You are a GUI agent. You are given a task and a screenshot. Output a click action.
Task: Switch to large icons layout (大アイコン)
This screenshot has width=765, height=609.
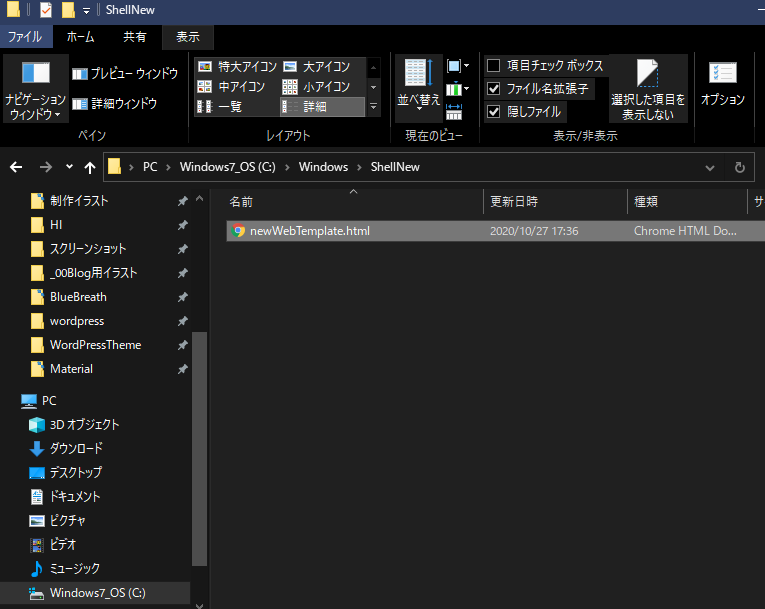pos(317,66)
